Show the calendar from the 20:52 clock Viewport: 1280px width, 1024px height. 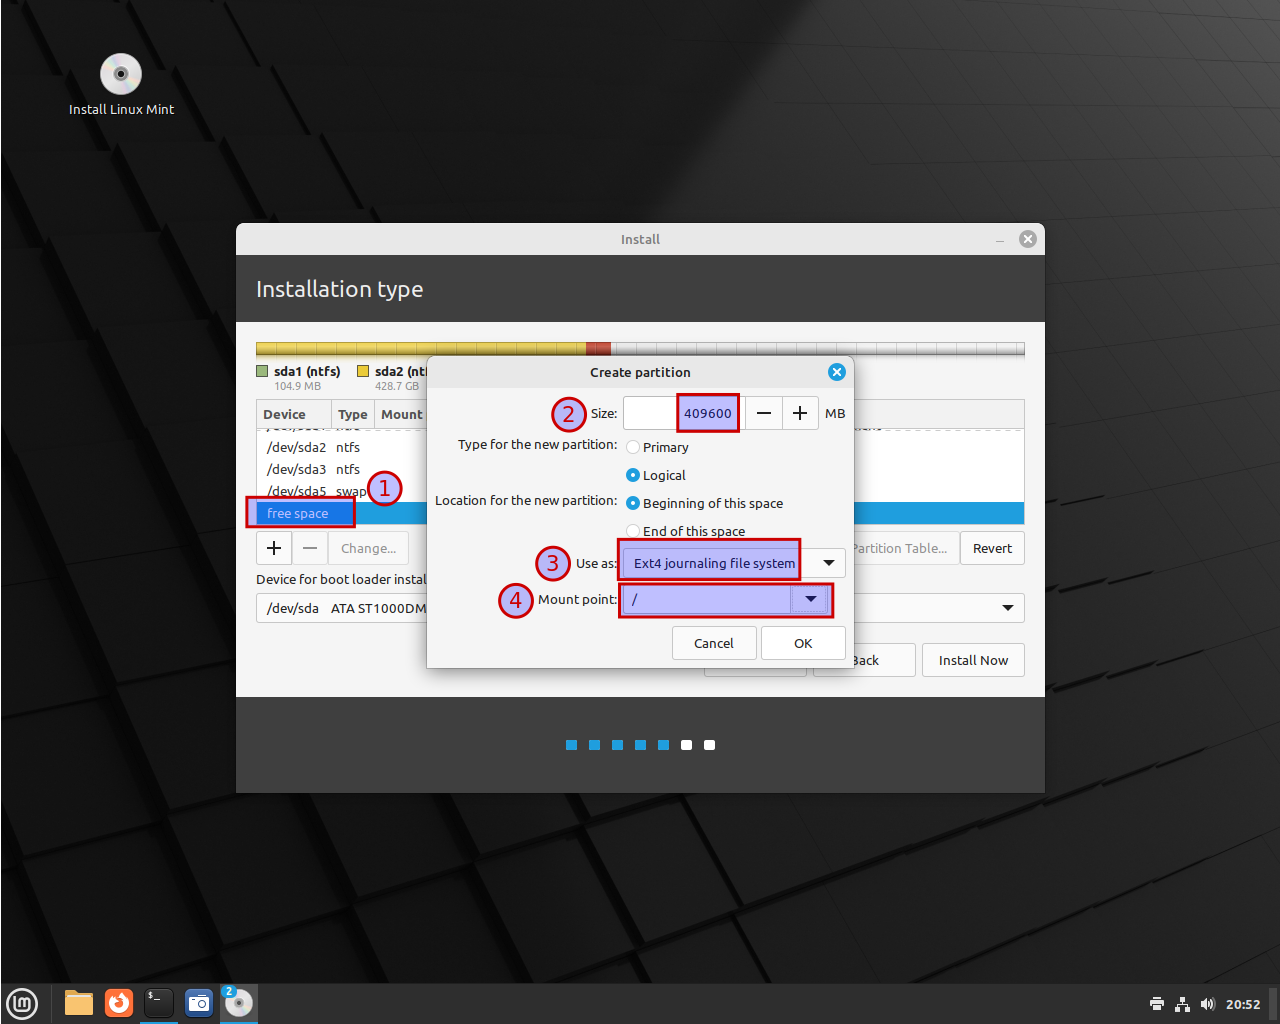click(x=1243, y=1004)
